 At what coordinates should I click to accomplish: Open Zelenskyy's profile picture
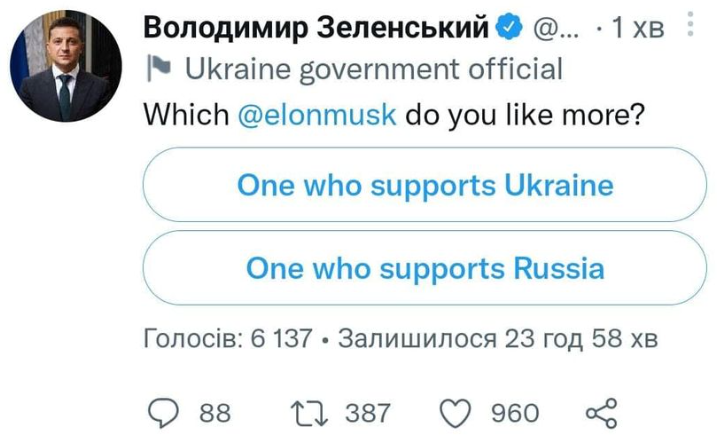[66, 67]
